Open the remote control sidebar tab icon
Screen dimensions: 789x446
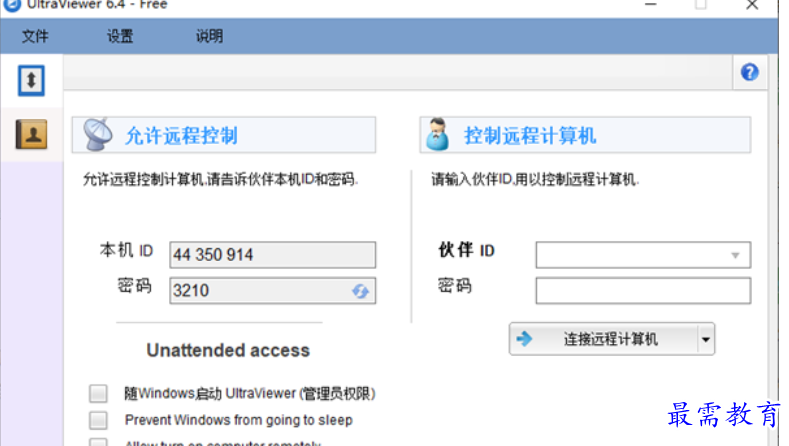(31, 80)
